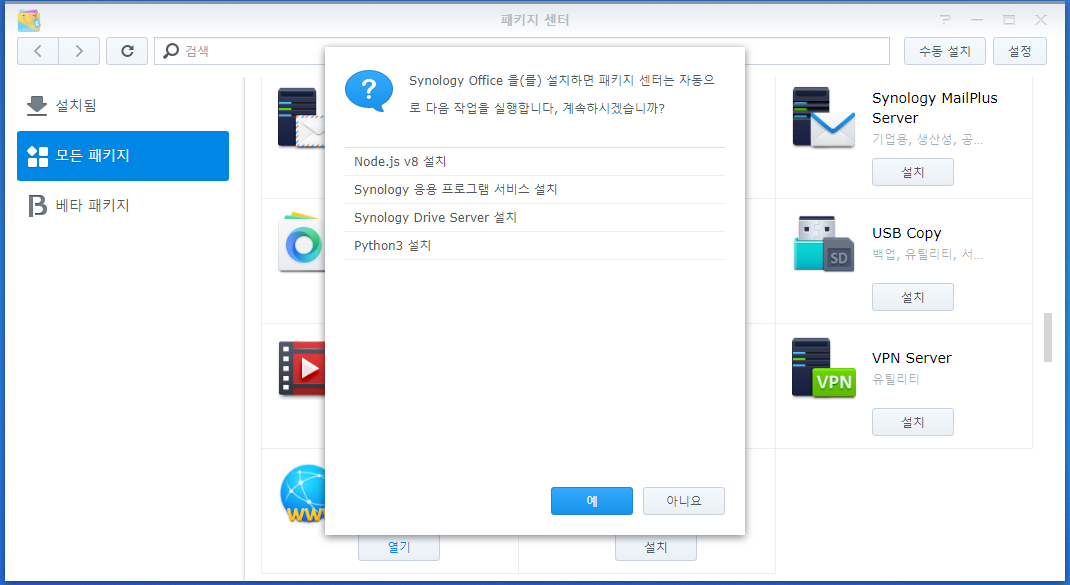The width and height of the screenshot is (1070, 585).
Task: Go forward with the right arrow button
Action: tap(79, 51)
